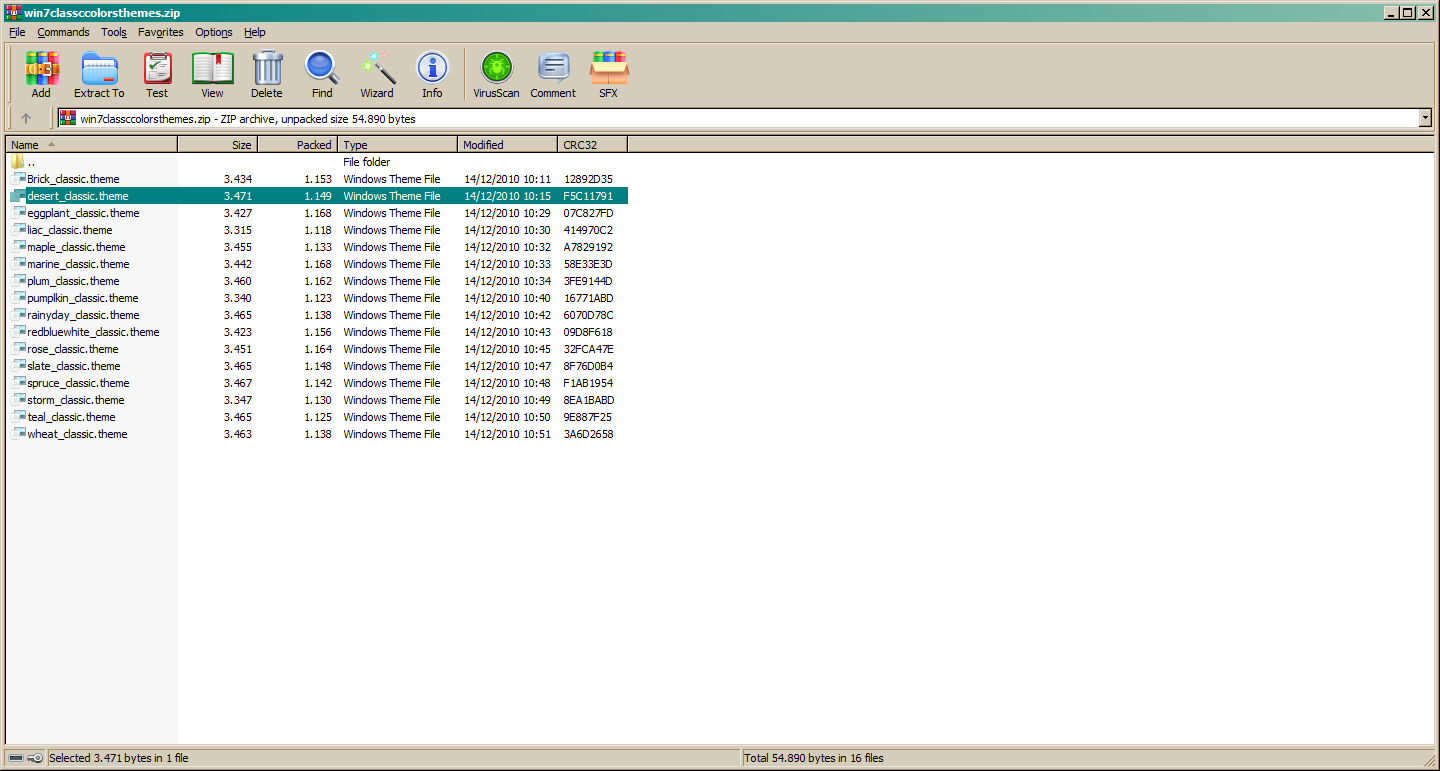Open the Favorites menu
The image size is (1440, 771).
[x=161, y=32]
